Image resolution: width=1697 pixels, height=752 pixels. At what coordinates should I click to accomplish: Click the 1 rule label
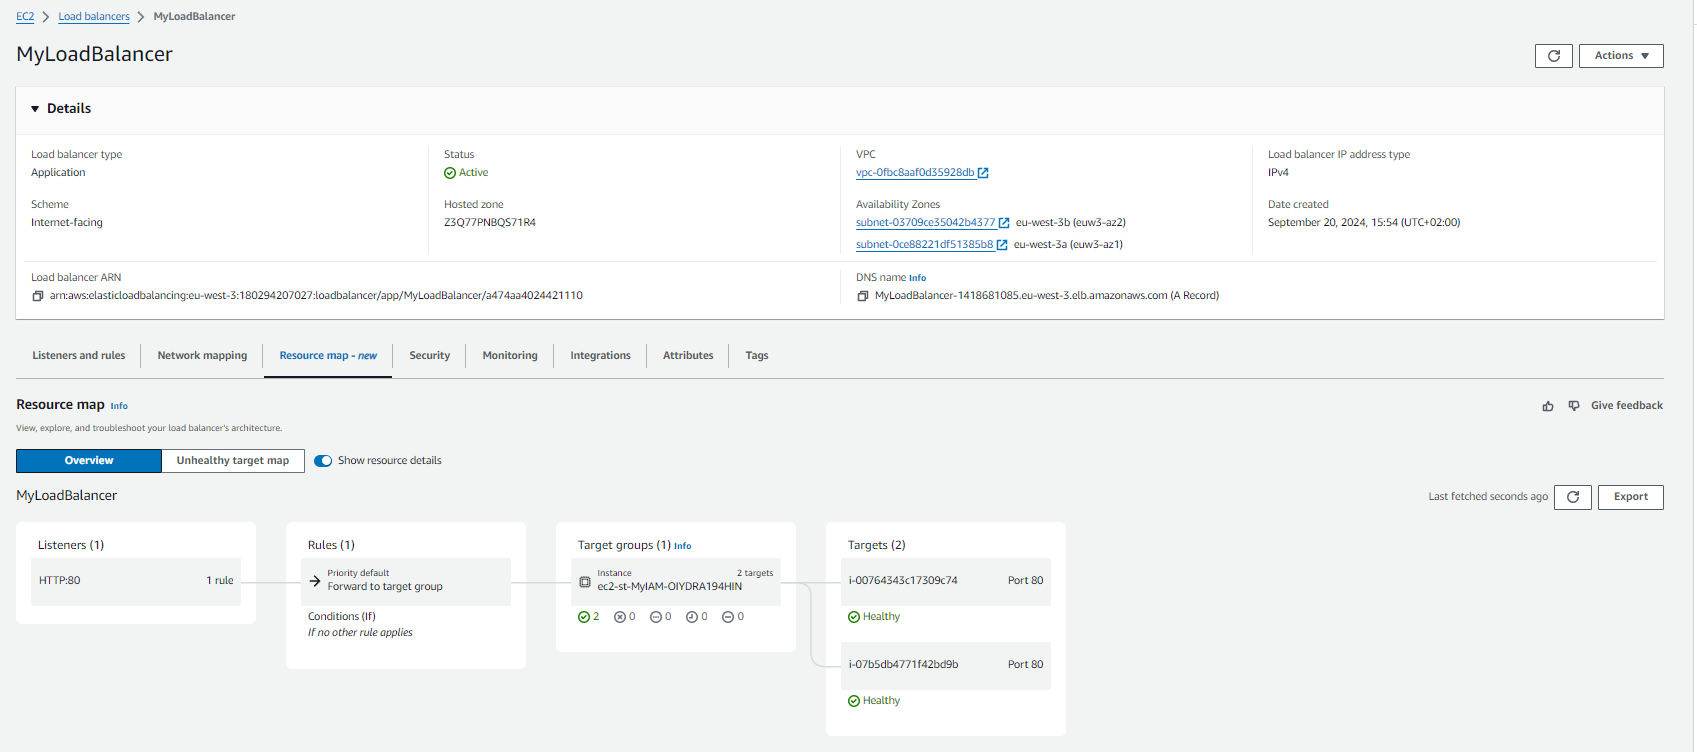(220, 581)
